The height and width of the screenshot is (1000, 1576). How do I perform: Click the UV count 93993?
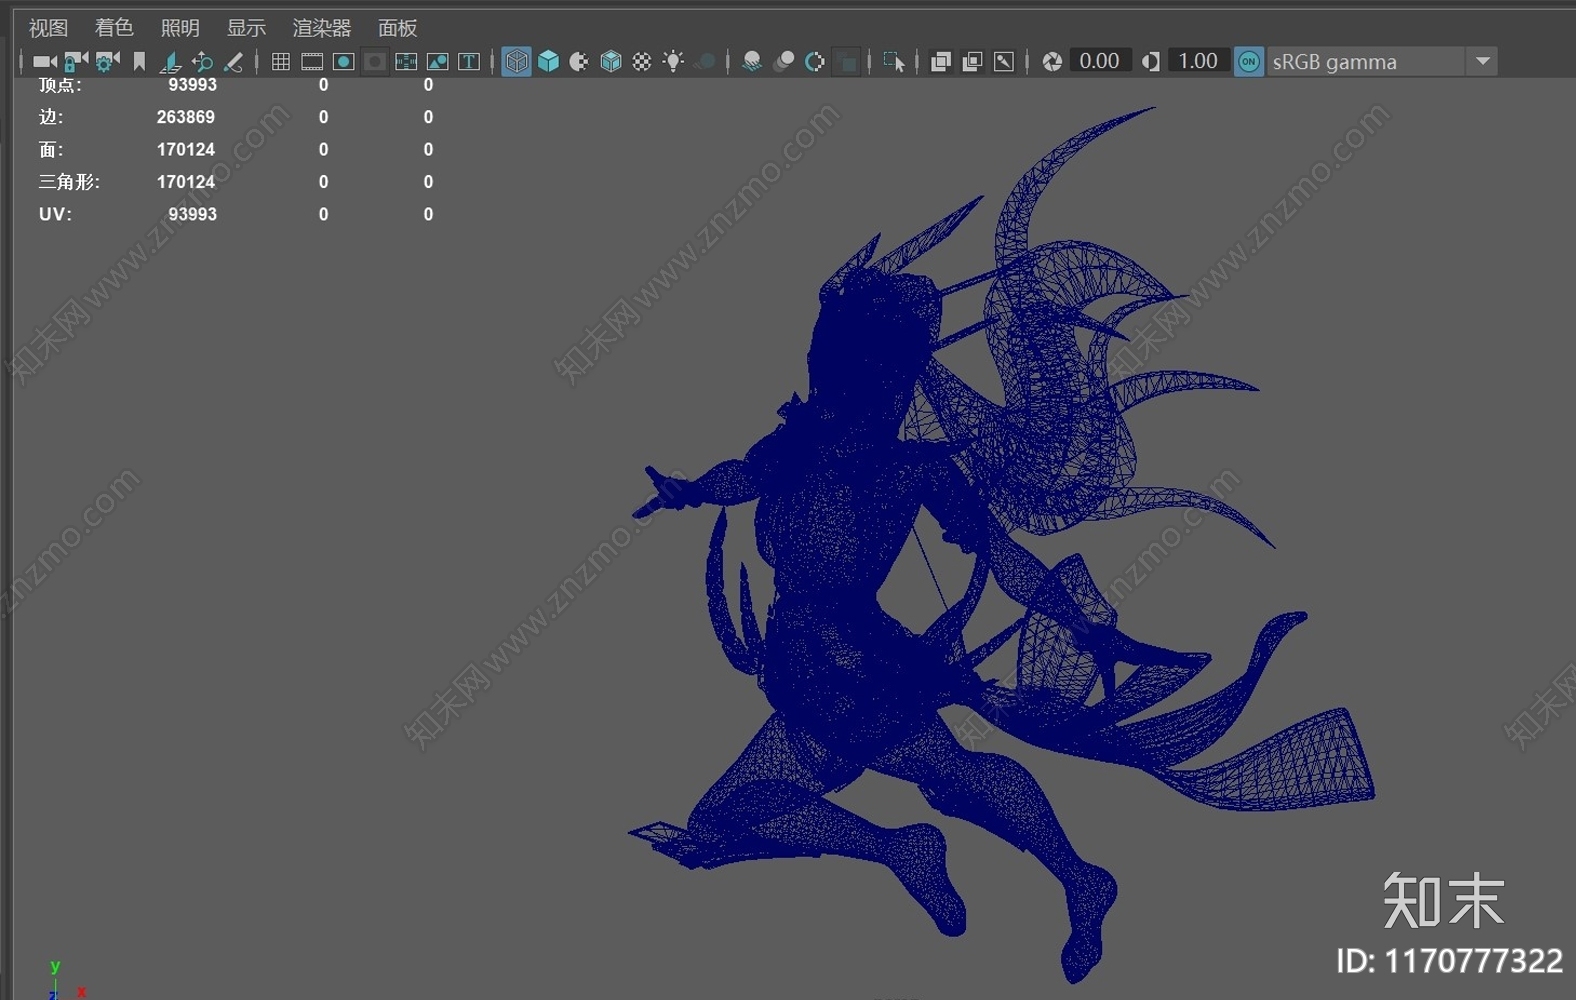click(192, 214)
